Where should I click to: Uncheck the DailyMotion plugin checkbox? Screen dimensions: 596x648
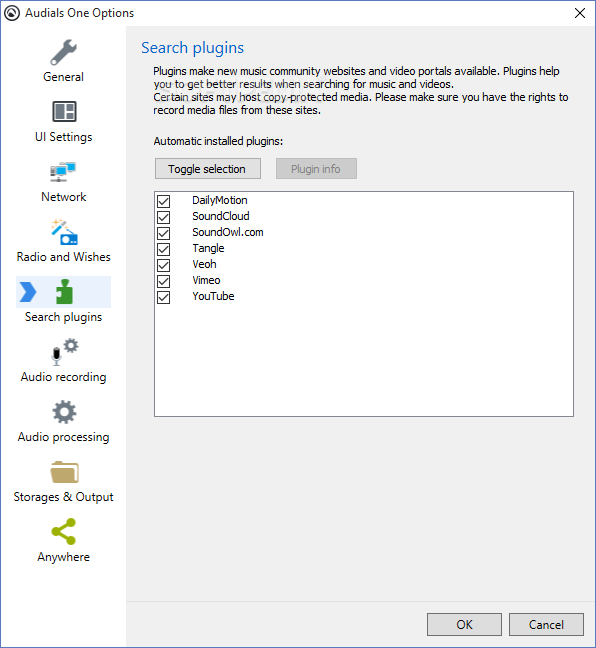pyautogui.click(x=164, y=201)
